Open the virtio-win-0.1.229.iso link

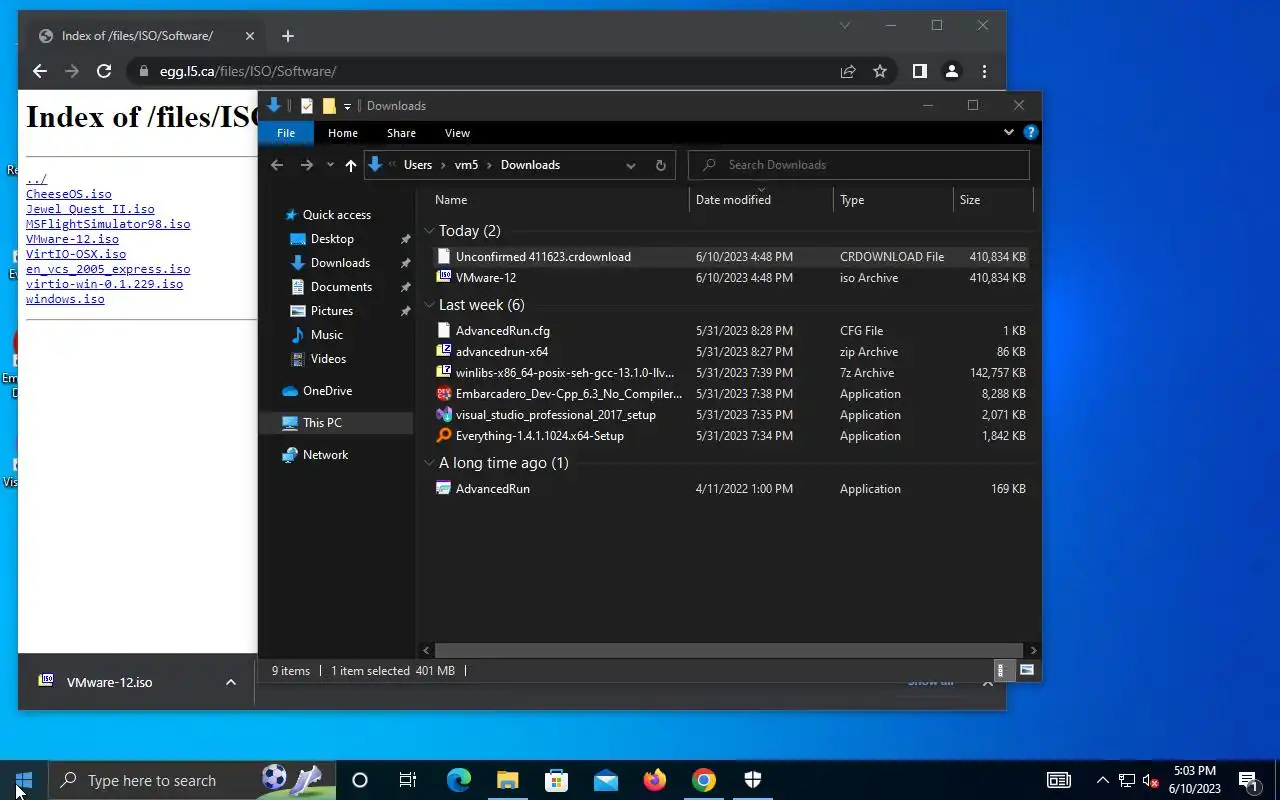pos(104,284)
